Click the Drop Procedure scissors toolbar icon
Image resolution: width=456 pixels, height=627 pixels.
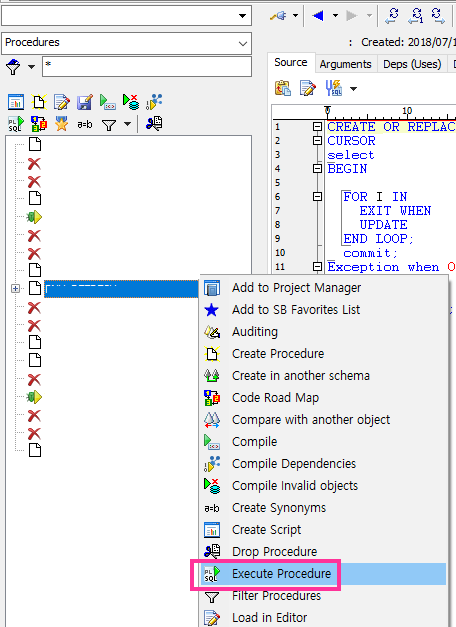[x=154, y=124]
